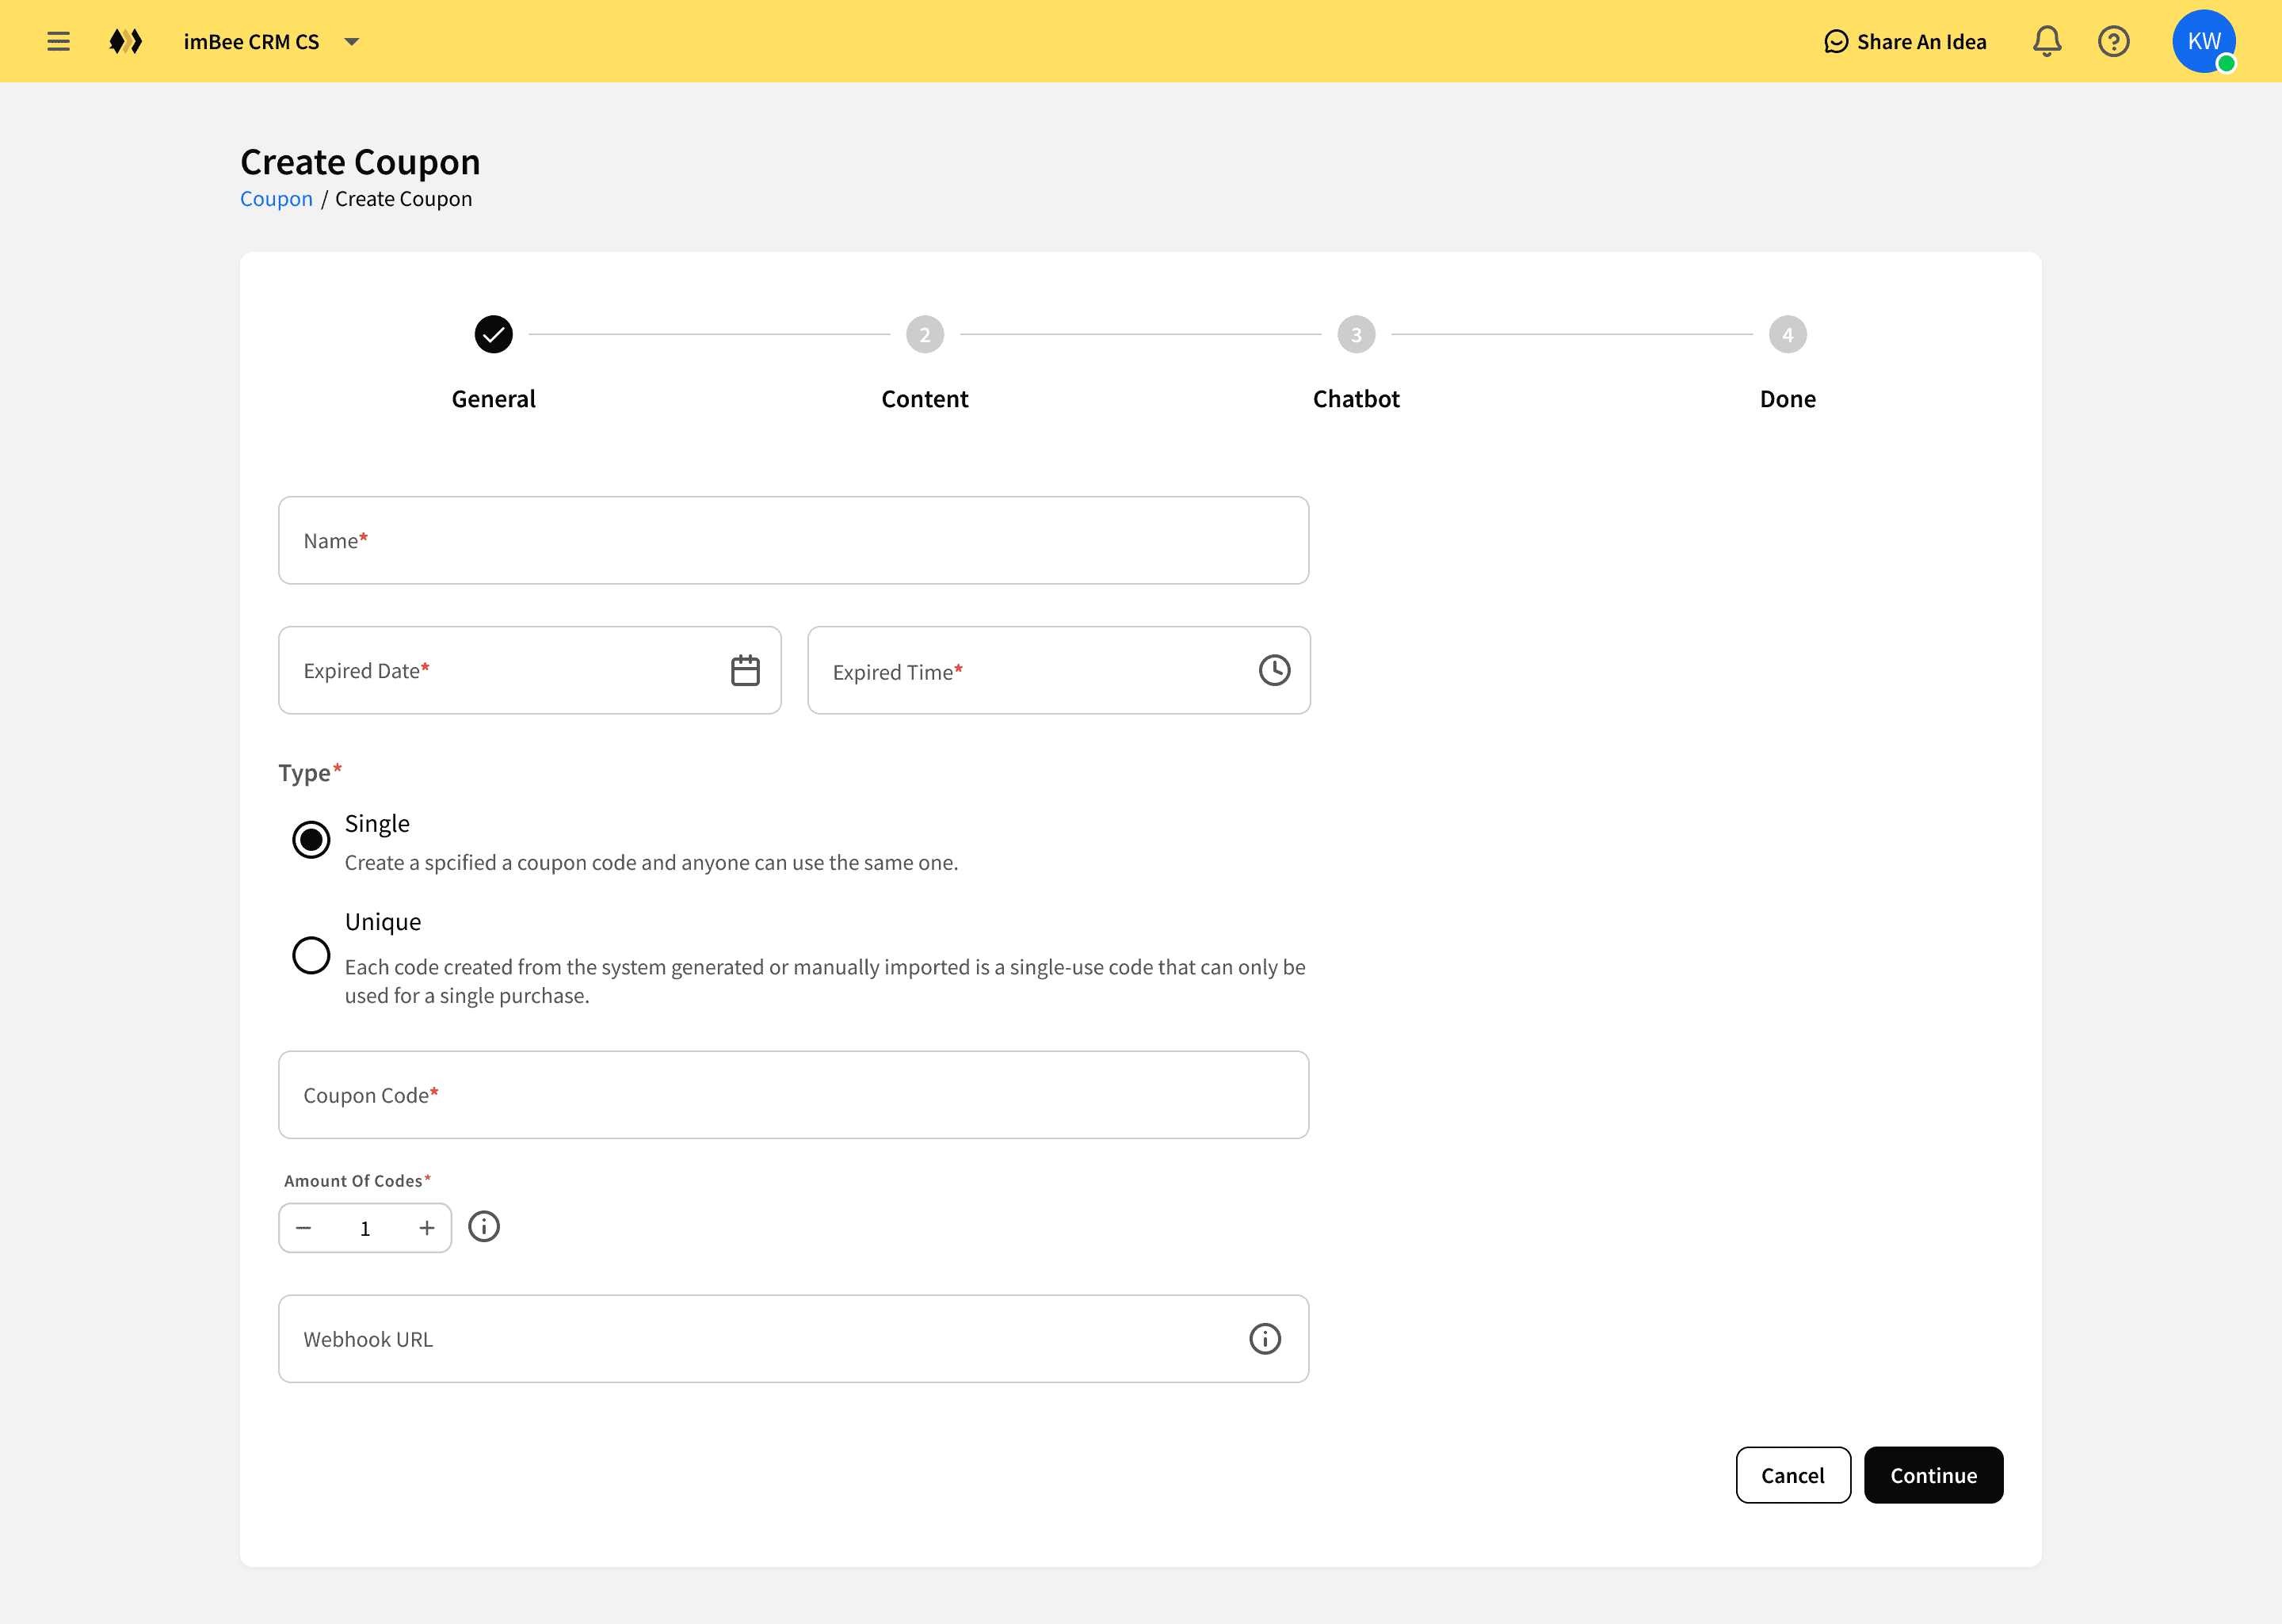The width and height of the screenshot is (2282, 1624).
Task: Go to the Chatbot step
Action: click(x=1356, y=335)
